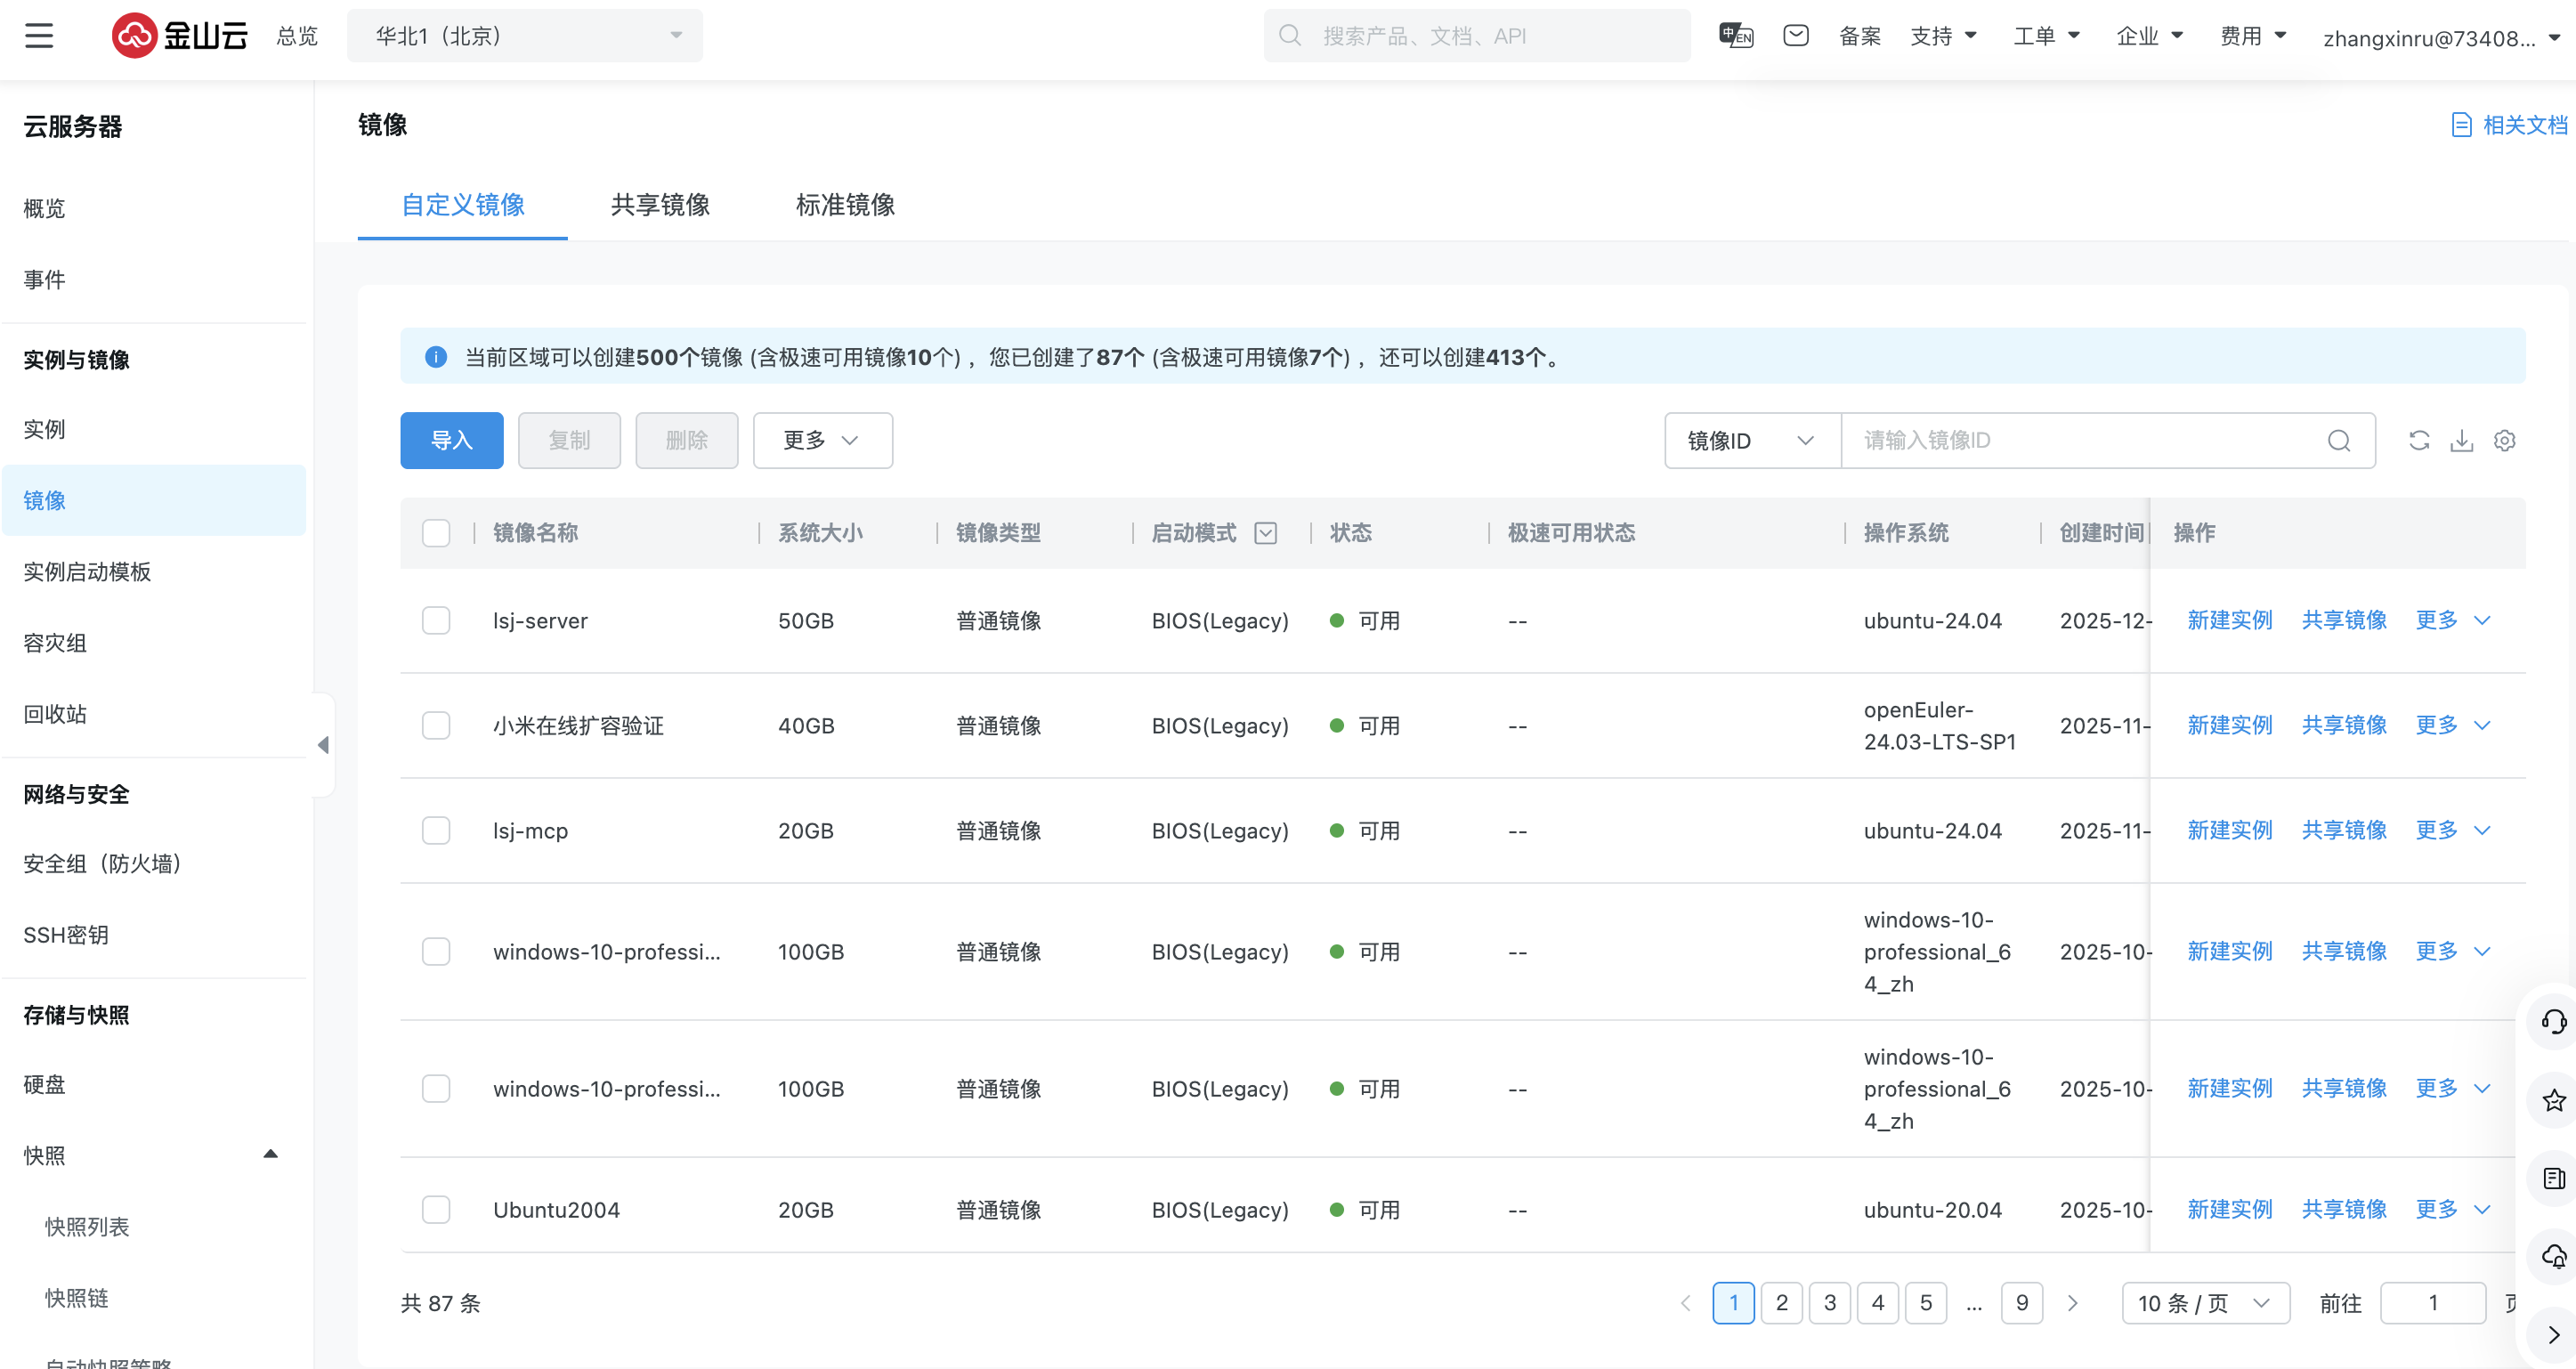Open the hamburger navigation menu
2576x1369 pixels.
(39, 36)
